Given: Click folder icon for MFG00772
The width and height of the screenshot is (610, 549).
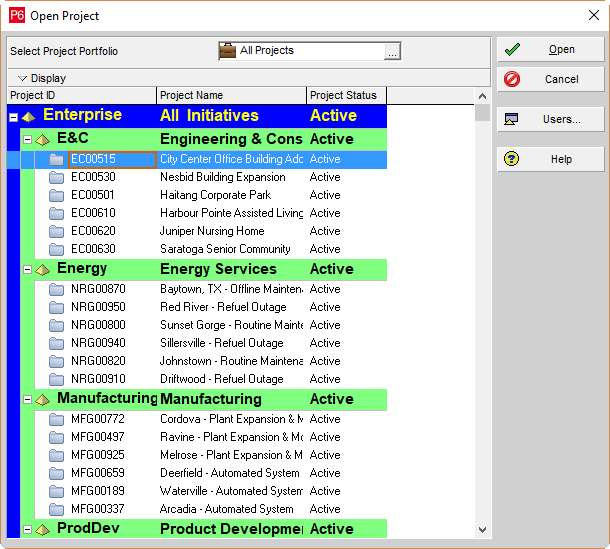Looking at the screenshot, I should point(56,419).
